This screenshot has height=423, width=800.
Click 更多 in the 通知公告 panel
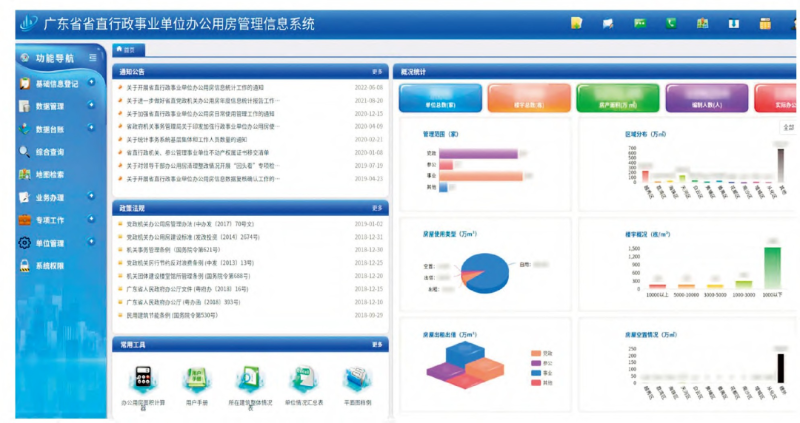click(x=377, y=72)
